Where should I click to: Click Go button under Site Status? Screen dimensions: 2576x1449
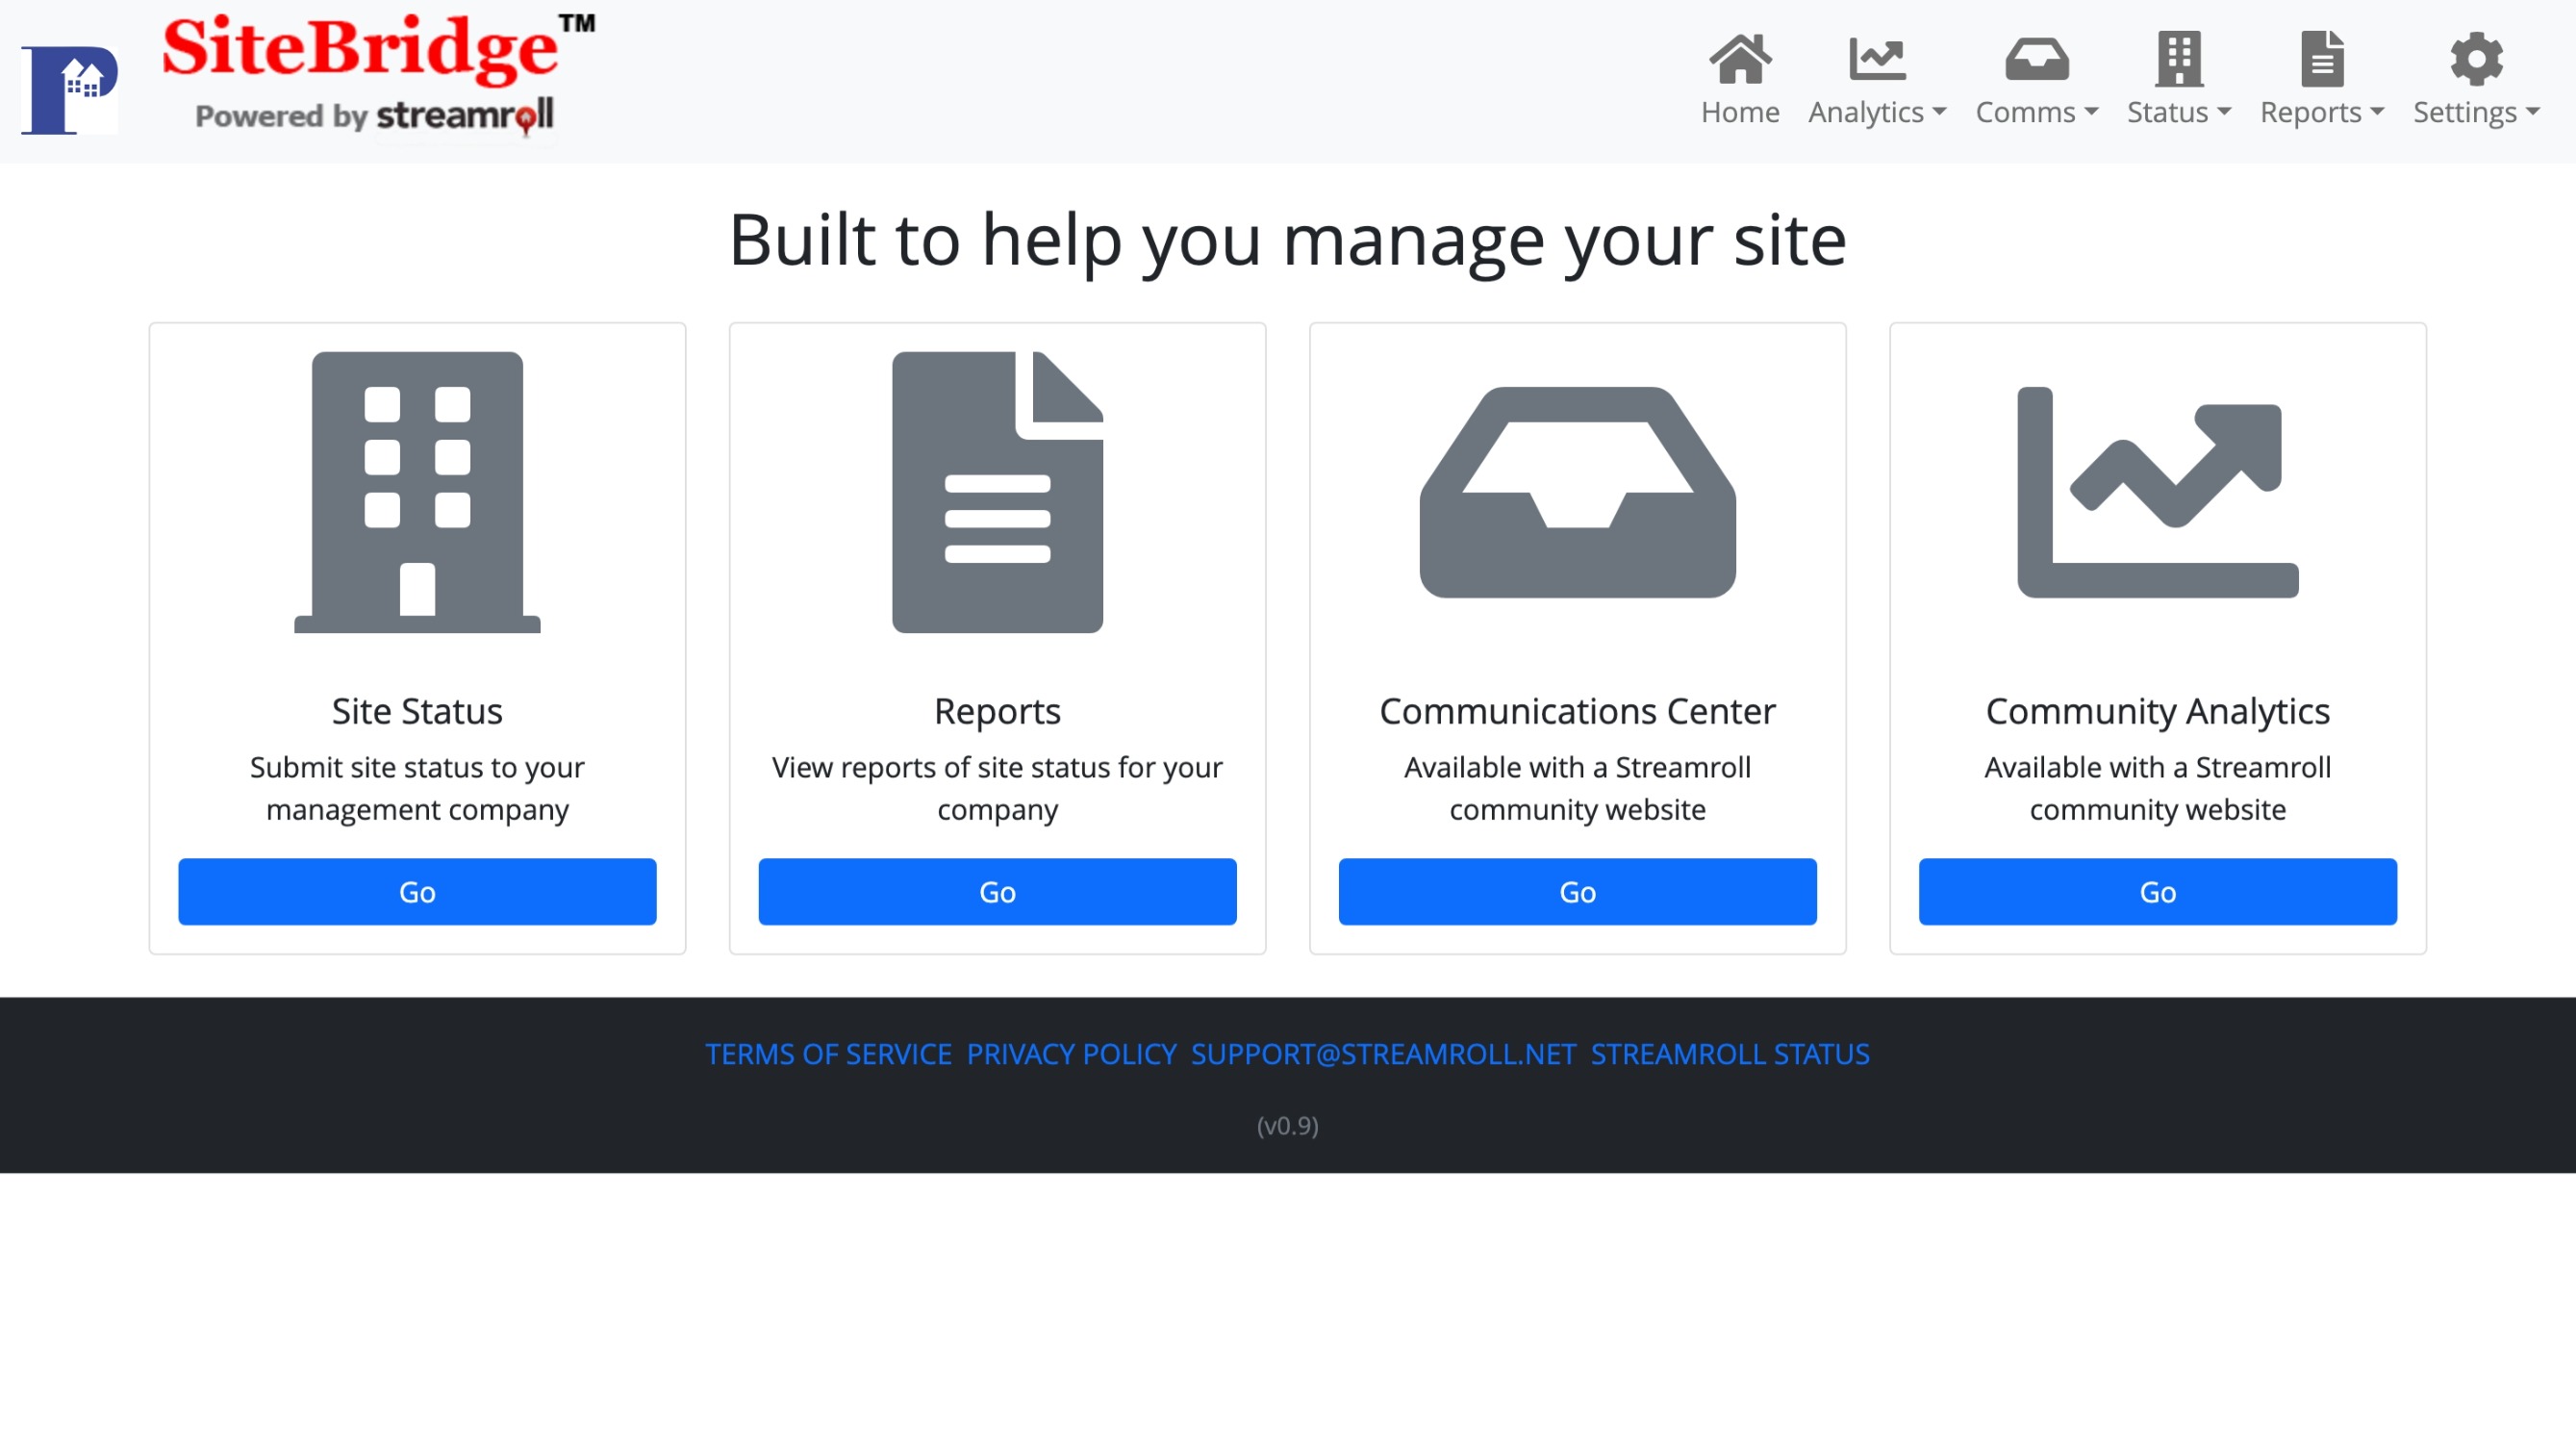pyautogui.click(x=417, y=890)
